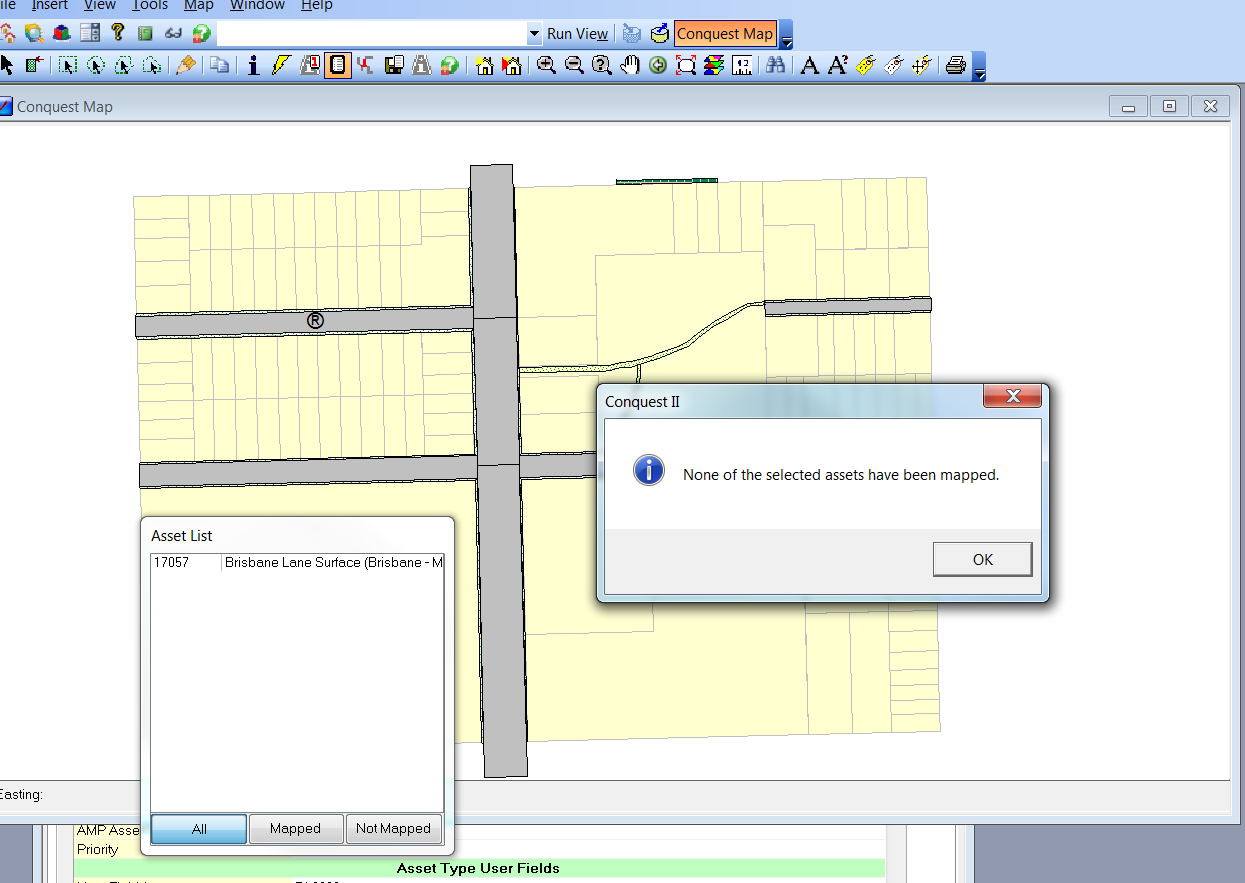Click the green previous view arrow
Image resolution: width=1245 pixels, height=883 pixels.
tap(658, 66)
